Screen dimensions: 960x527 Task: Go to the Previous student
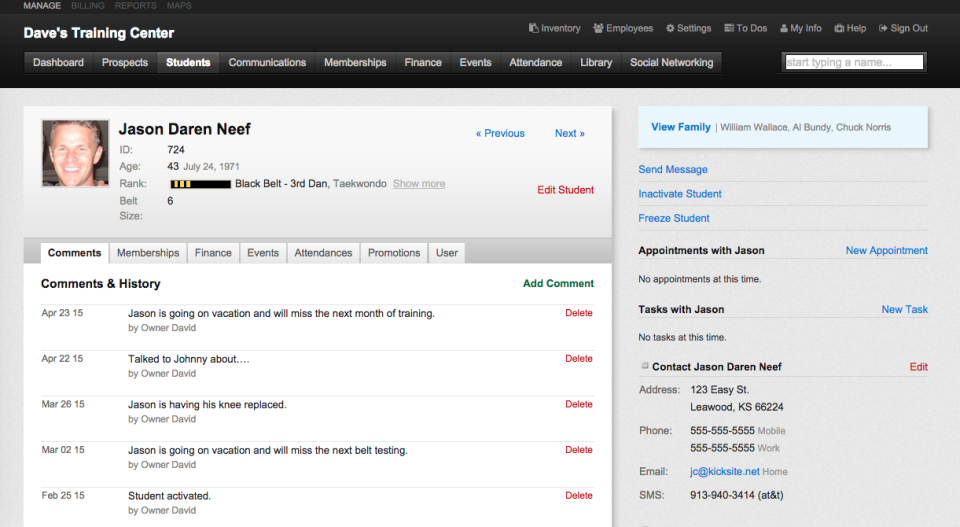(x=500, y=133)
